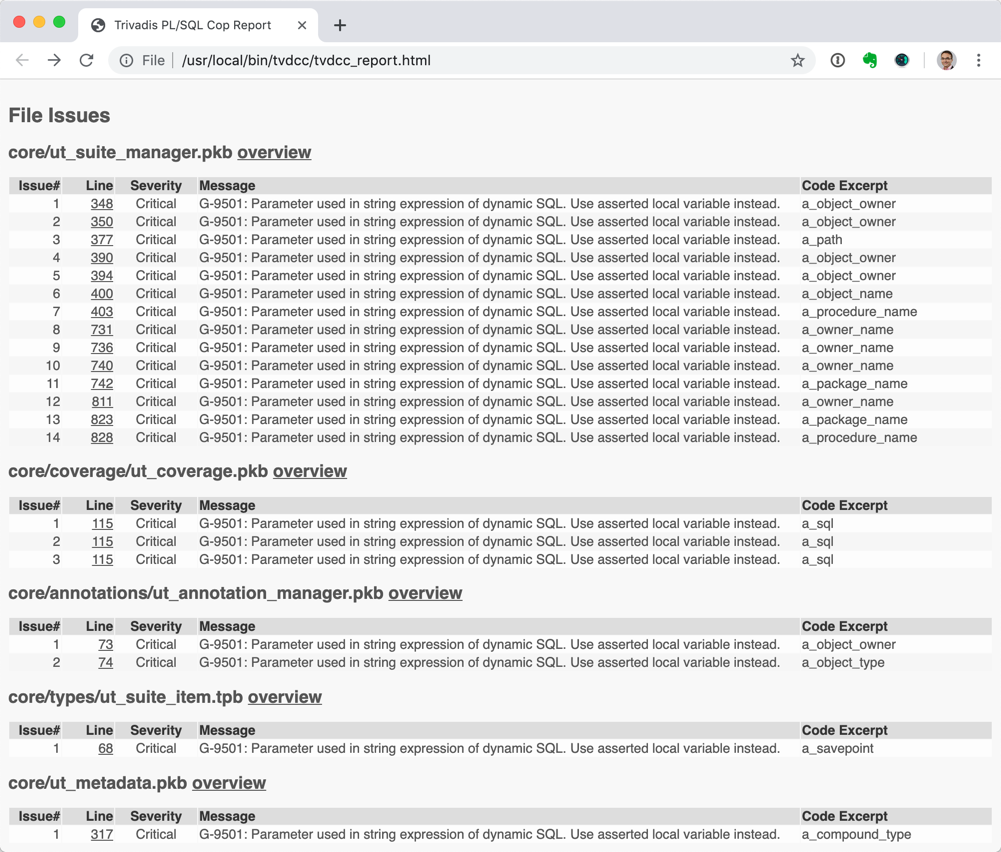Select a_package_name excerpt on line 823 row

854,419
